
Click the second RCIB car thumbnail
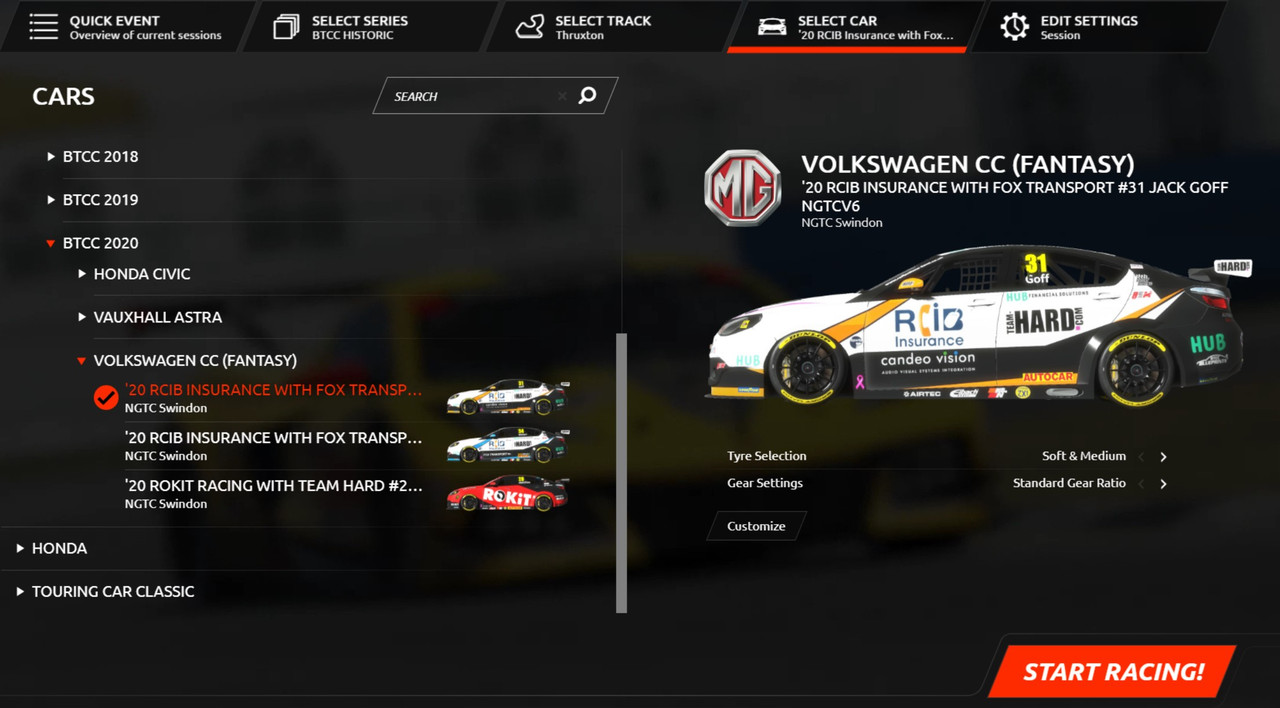pyautogui.click(x=508, y=445)
